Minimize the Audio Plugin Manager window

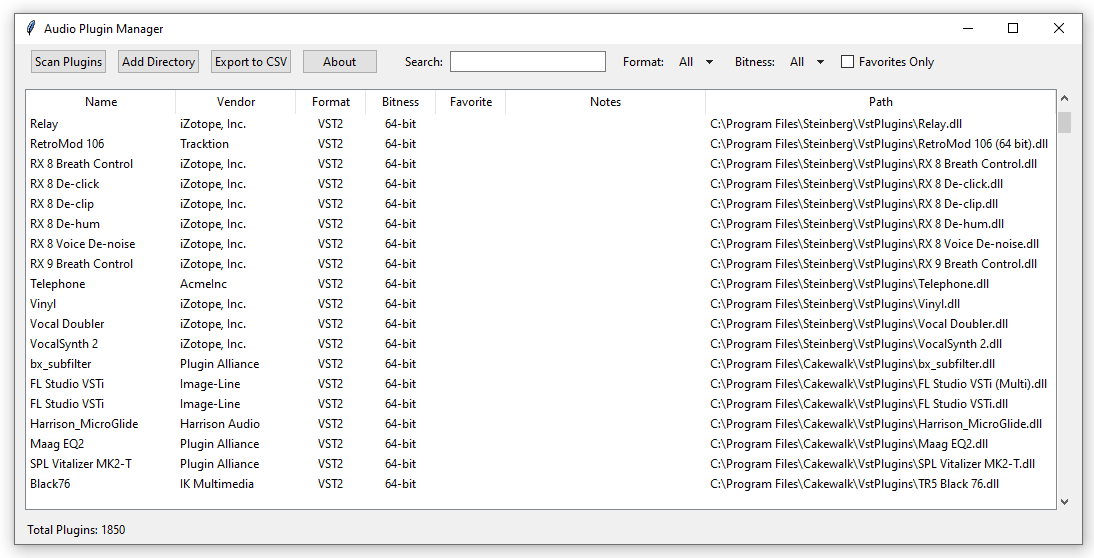pos(968,29)
